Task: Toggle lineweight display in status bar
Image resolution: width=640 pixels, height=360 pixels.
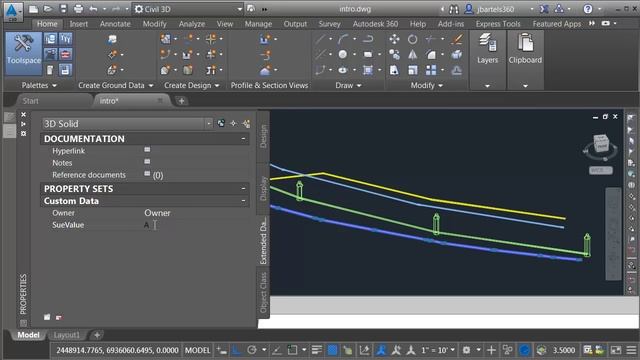Action: pyautogui.click(x=317, y=350)
